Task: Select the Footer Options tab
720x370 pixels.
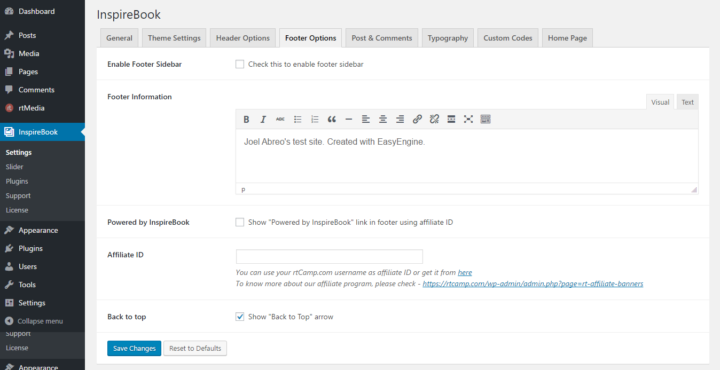Action: [310, 38]
